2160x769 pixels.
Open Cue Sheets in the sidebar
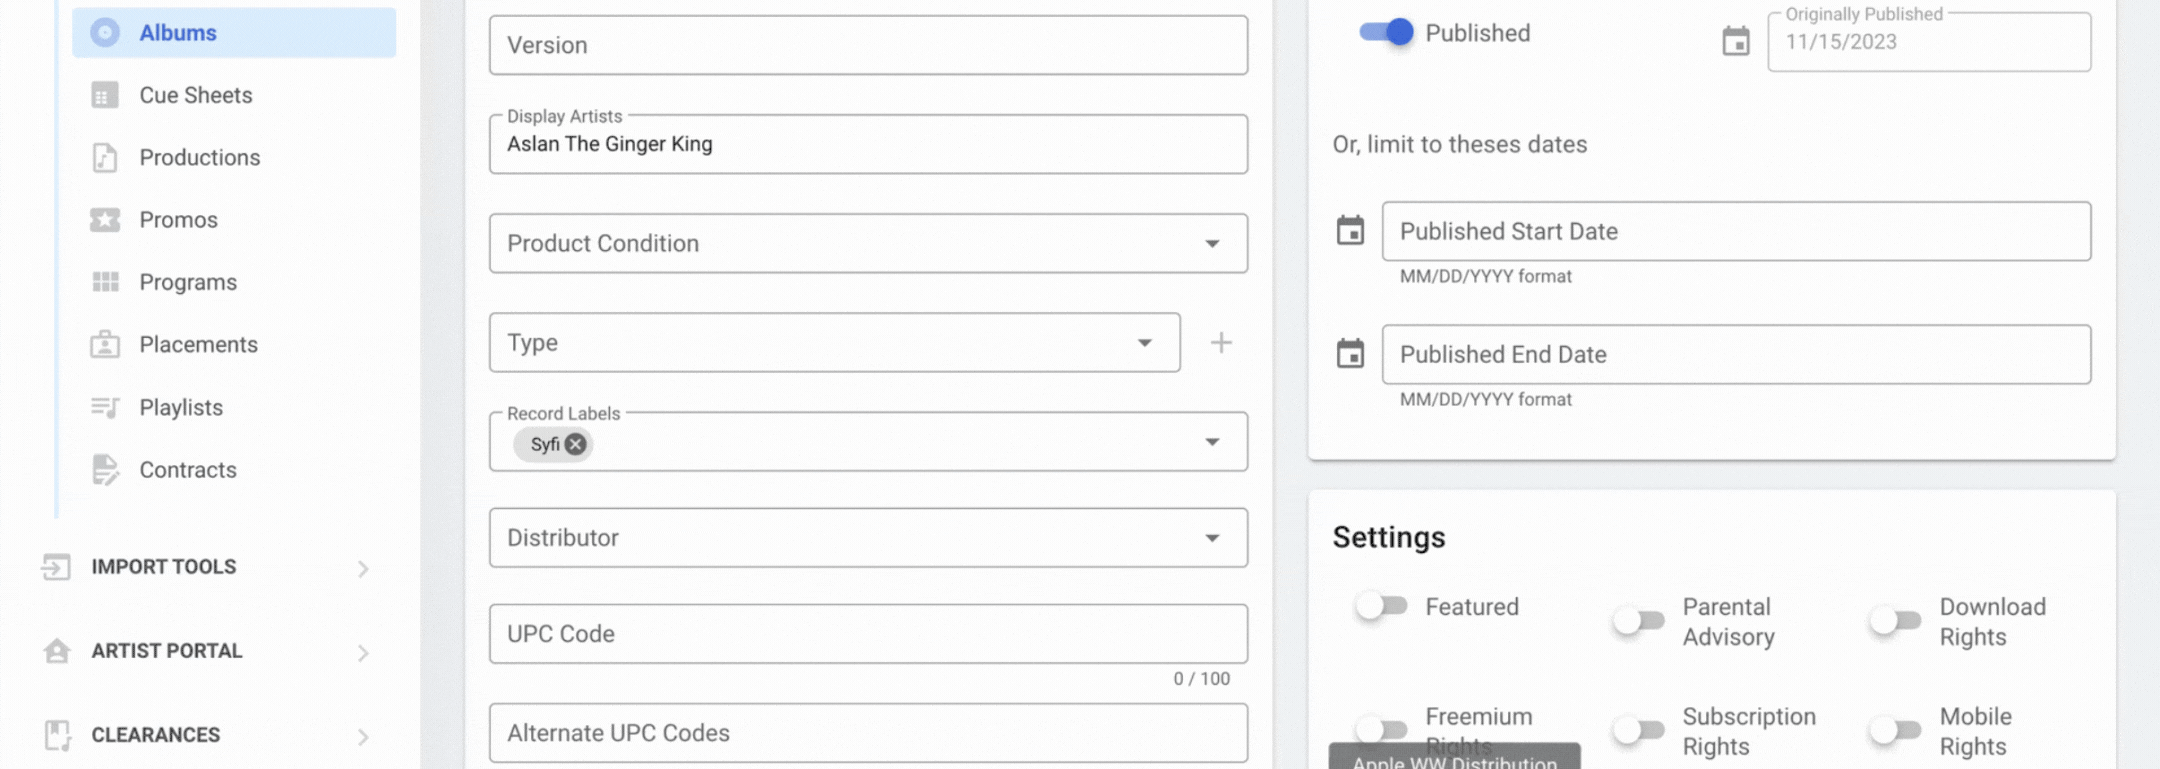tap(195, 95)
